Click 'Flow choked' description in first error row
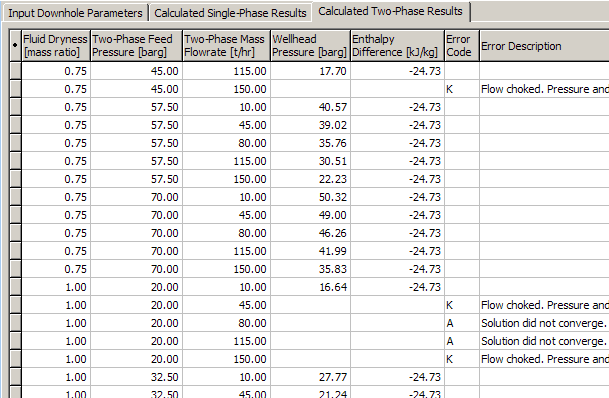This screenshot has height=398, width=609. pyautogui.click(x=545, y=89)
